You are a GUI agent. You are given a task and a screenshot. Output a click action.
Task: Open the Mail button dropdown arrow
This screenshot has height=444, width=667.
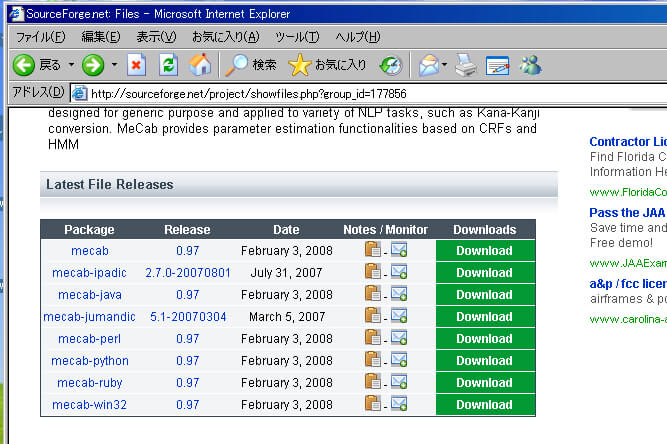click(444, 65)
